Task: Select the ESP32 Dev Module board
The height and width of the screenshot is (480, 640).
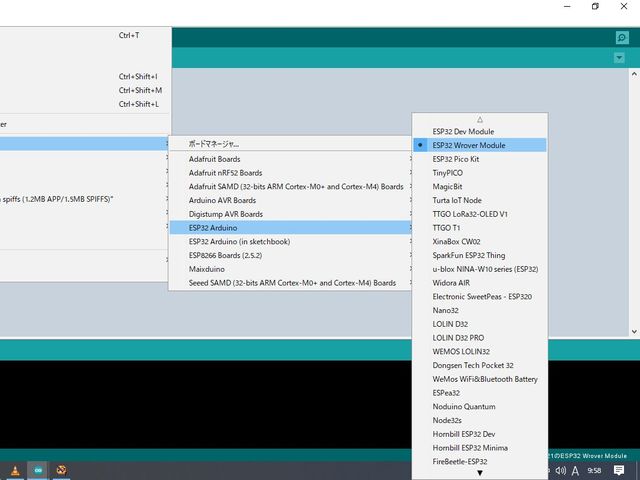Action: point(480,131)
